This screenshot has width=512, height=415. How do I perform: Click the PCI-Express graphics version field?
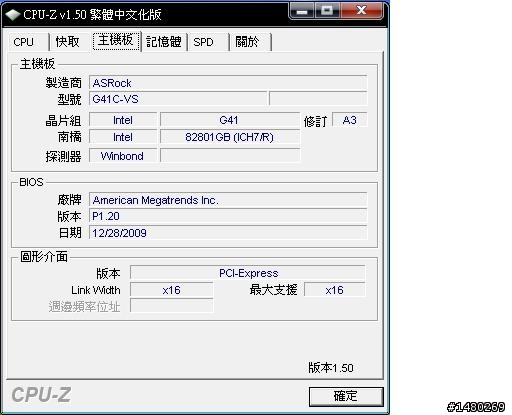pyautogui.click(x=248, y=273)
